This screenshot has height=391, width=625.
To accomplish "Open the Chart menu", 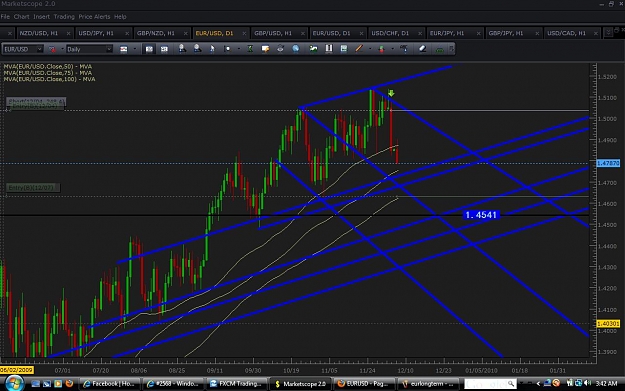I will click(22, 17).
